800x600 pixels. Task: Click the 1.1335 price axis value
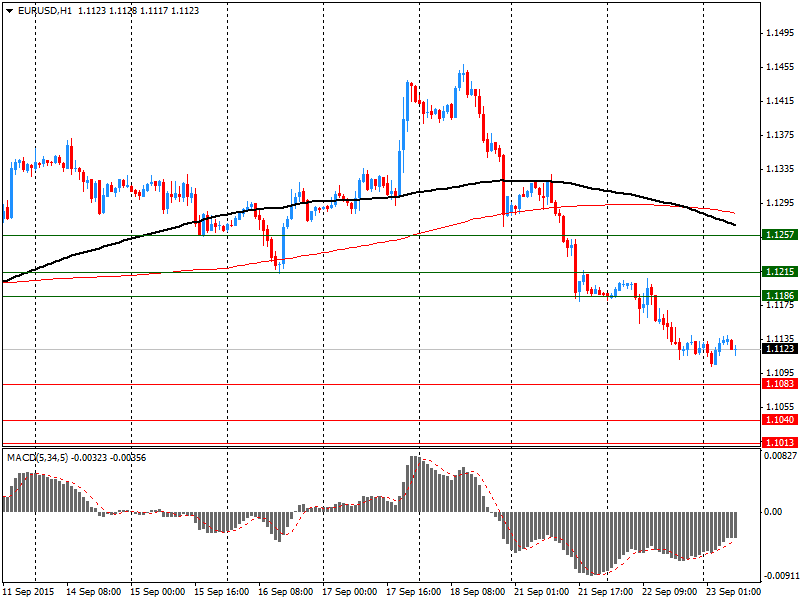[x=781, y=169]
